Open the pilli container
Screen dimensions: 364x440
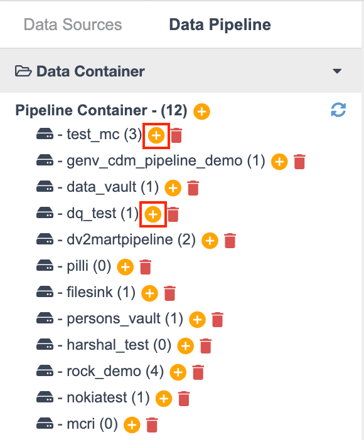(x=74, y=266)
